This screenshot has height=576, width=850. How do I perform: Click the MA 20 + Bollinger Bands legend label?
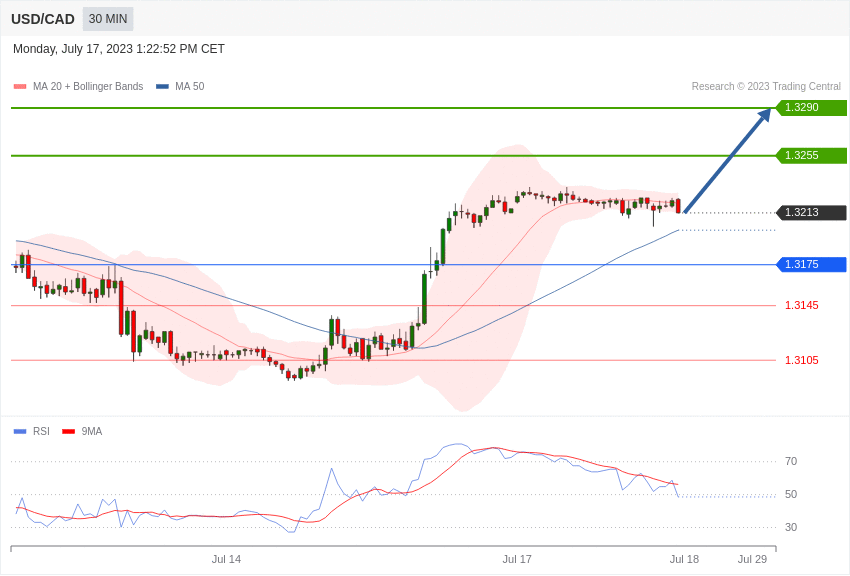coord(88,86)
